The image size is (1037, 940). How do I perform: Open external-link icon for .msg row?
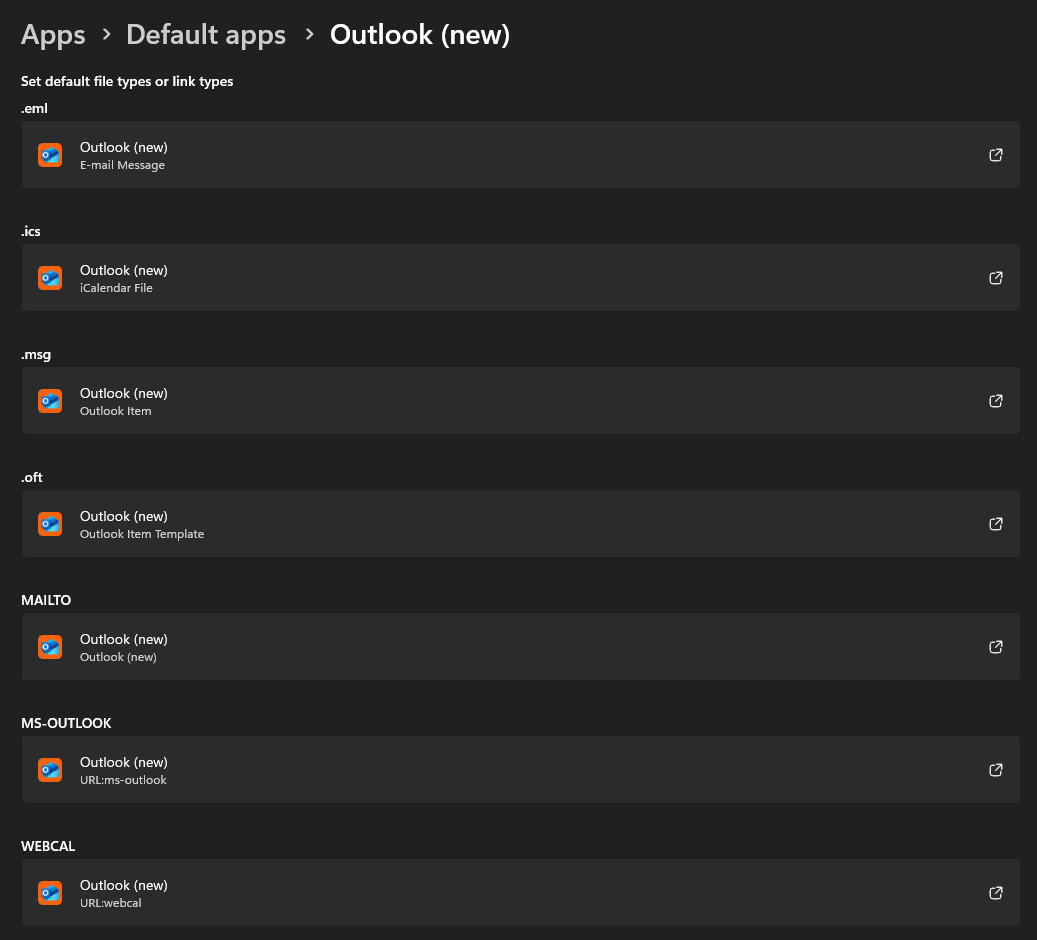[x=995, y=401]
